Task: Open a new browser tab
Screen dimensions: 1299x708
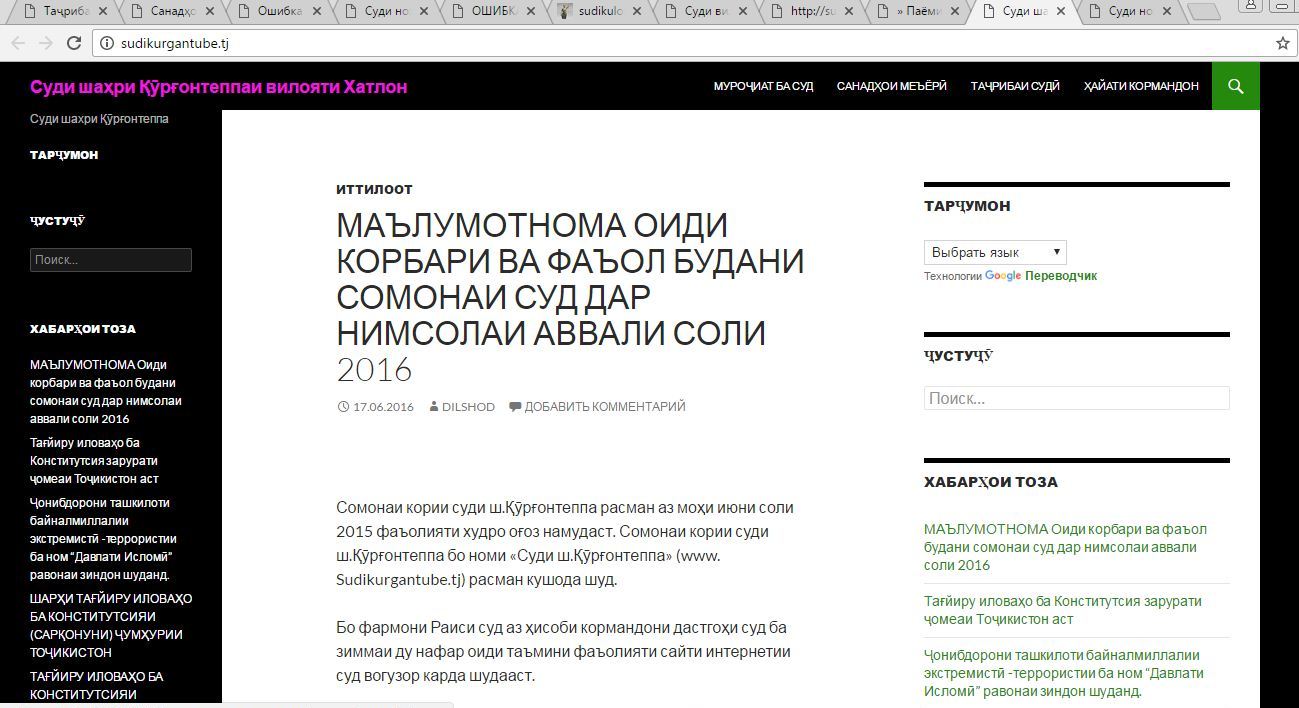Action: point(1205,12)
